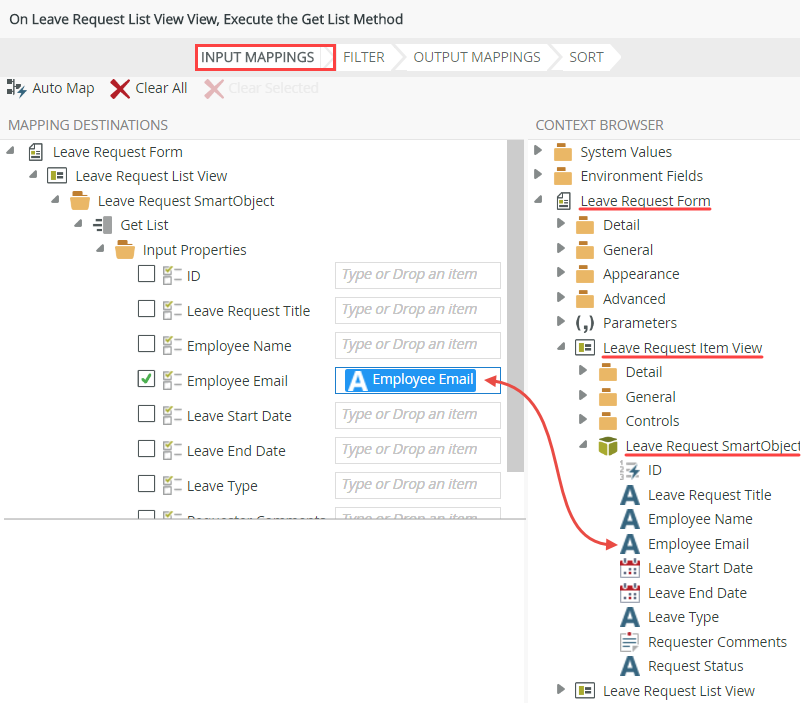Switch to the FILTER tab
Viewport: 802px width, 703px height.
click(364, 57)
